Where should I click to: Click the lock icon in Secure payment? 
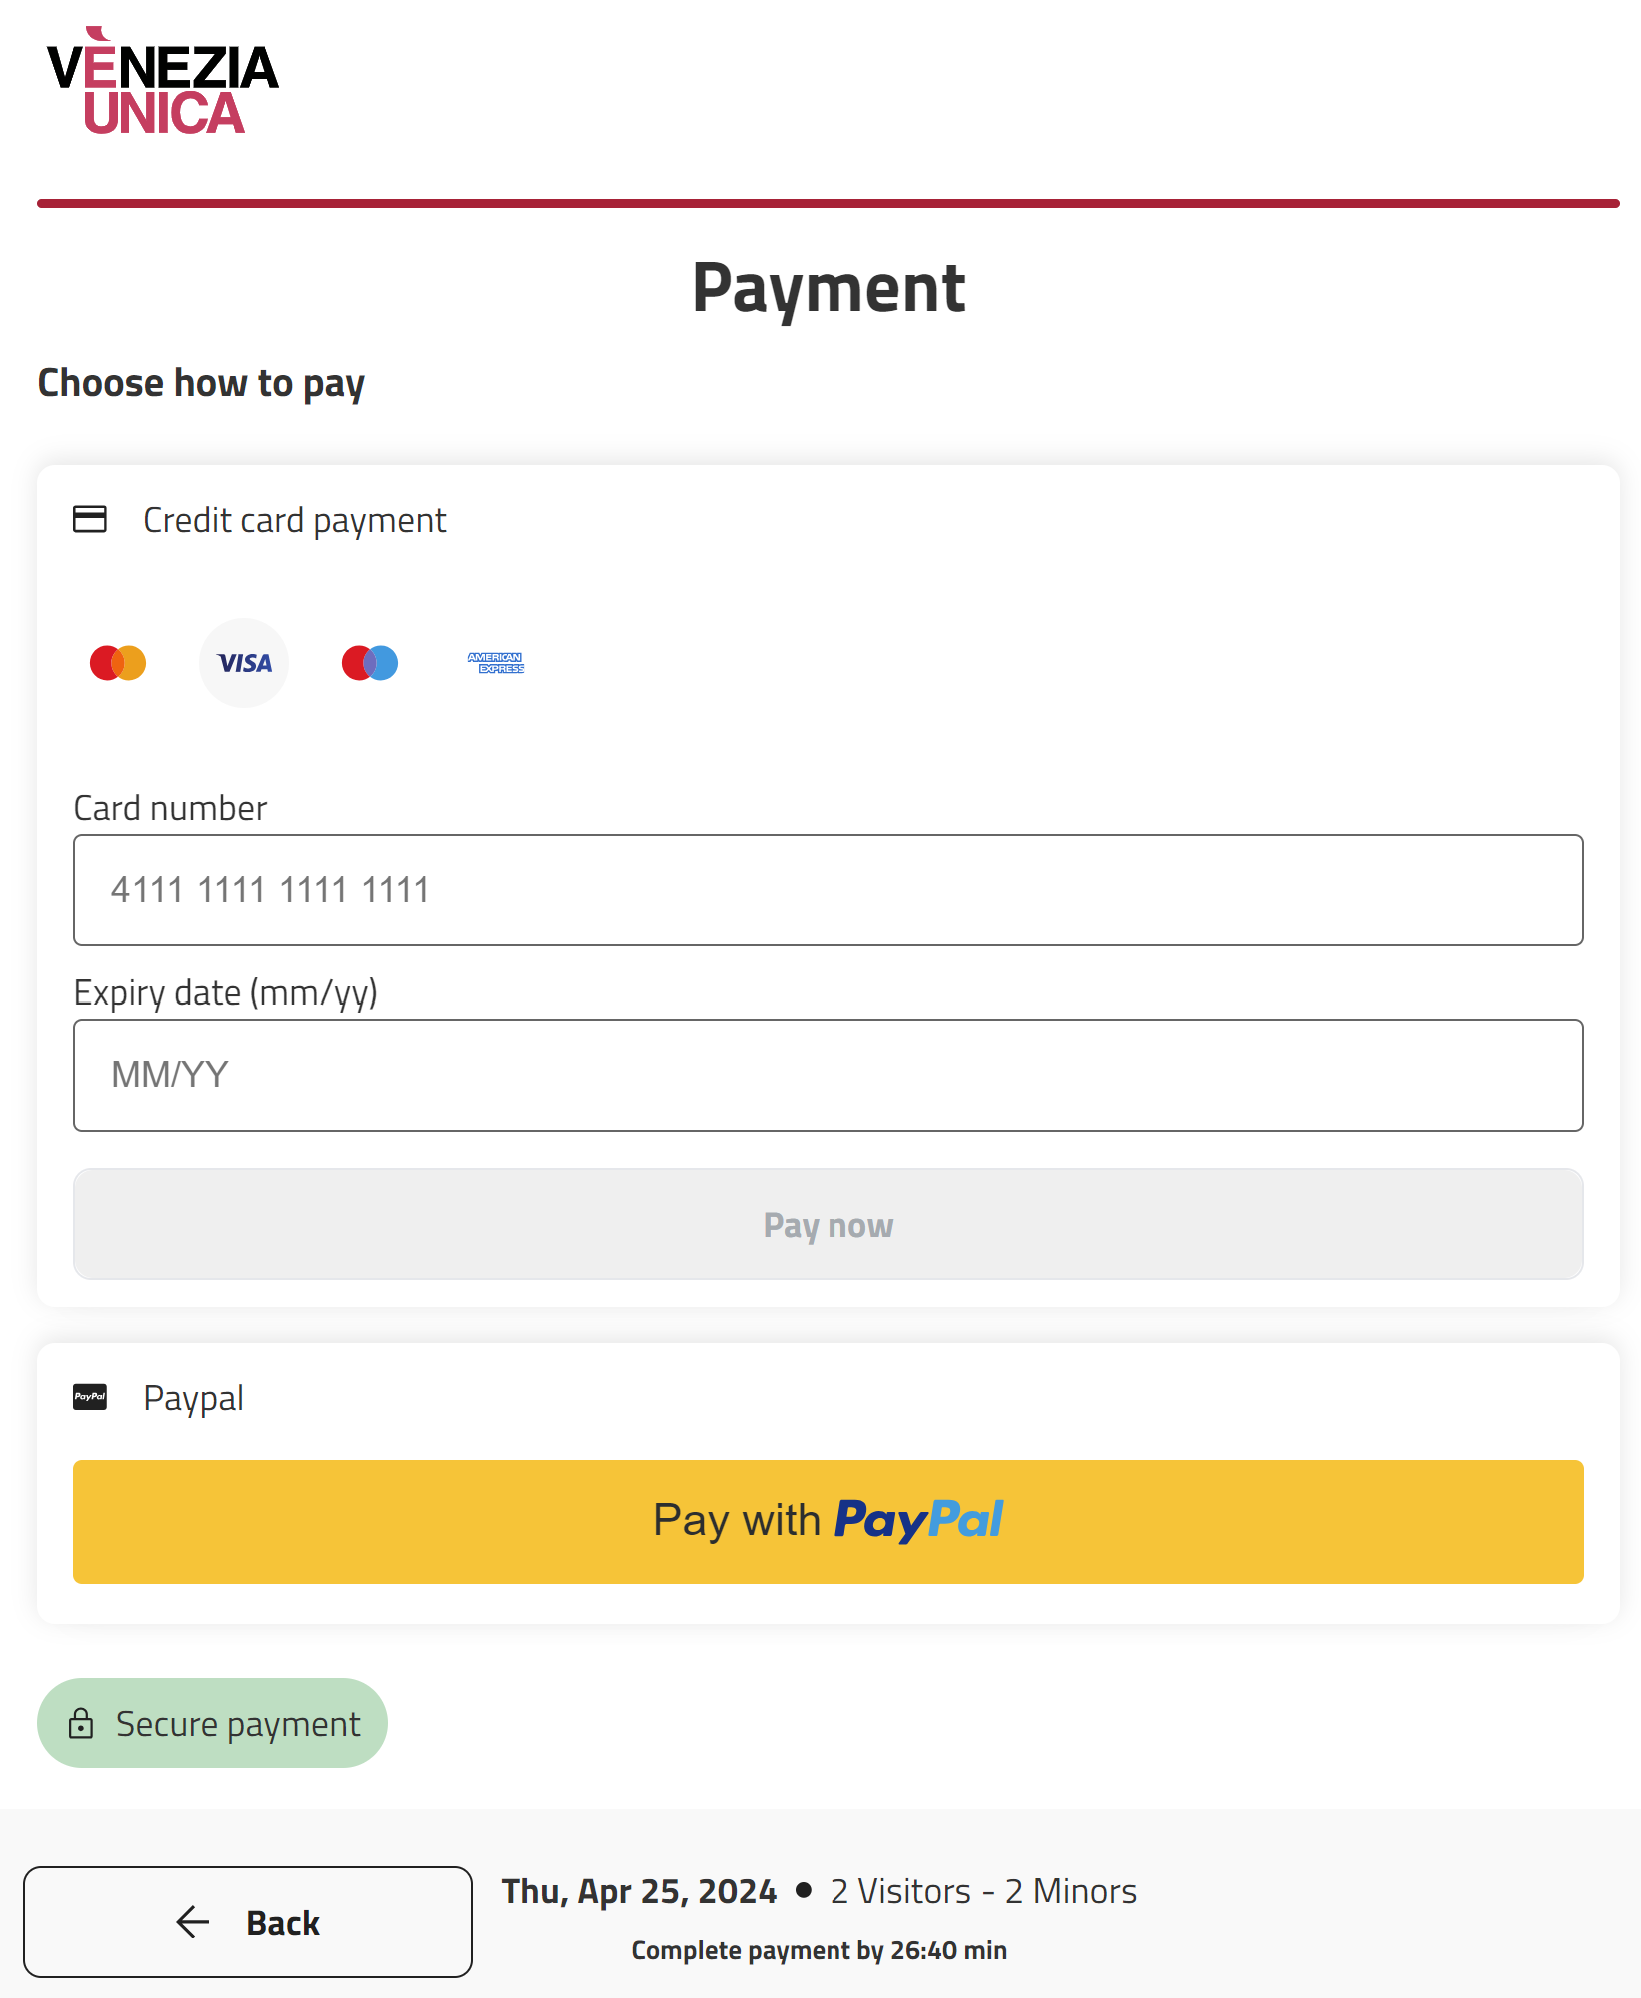pyautogui.click(x=81, y=1724)
